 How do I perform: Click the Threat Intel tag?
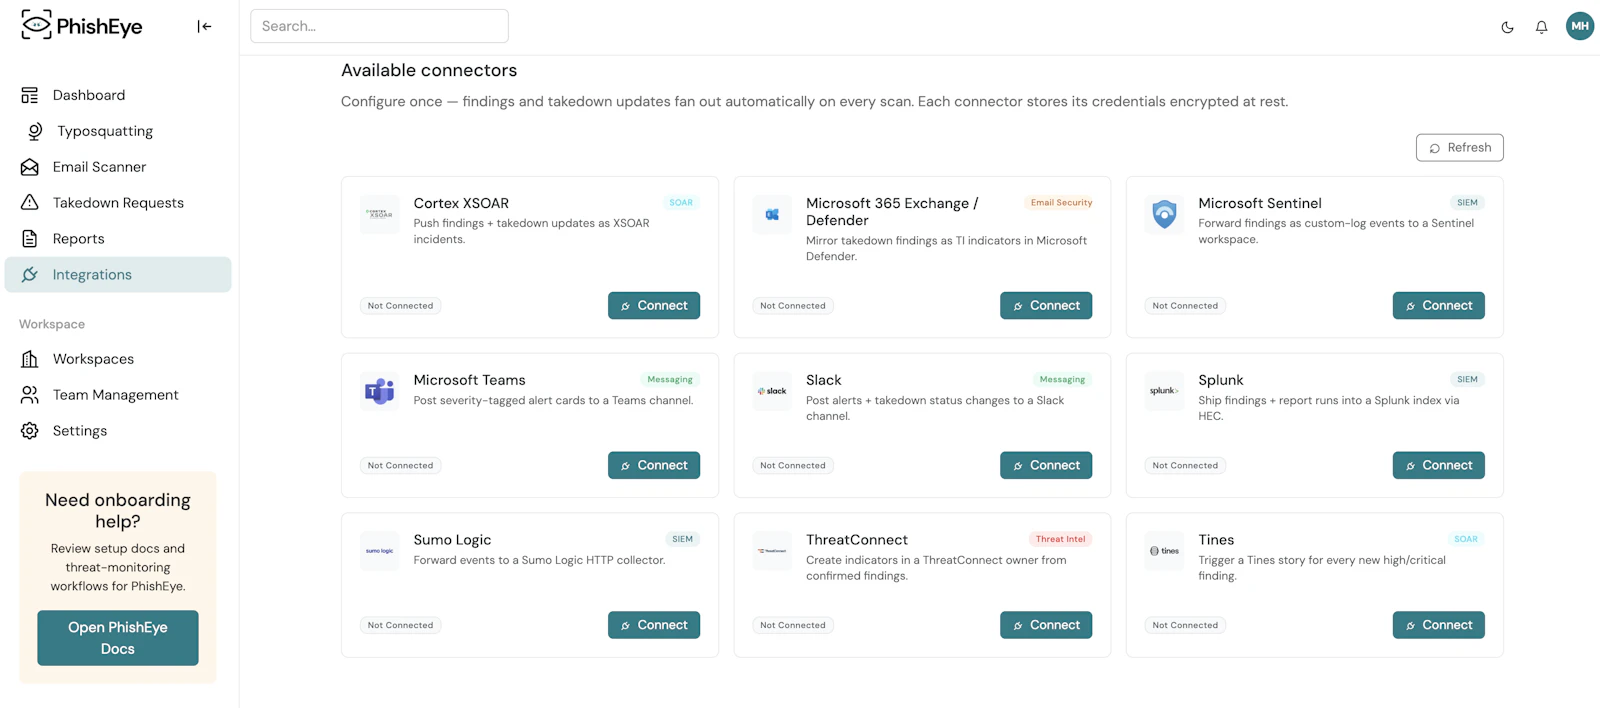[x=1060, y=540]
